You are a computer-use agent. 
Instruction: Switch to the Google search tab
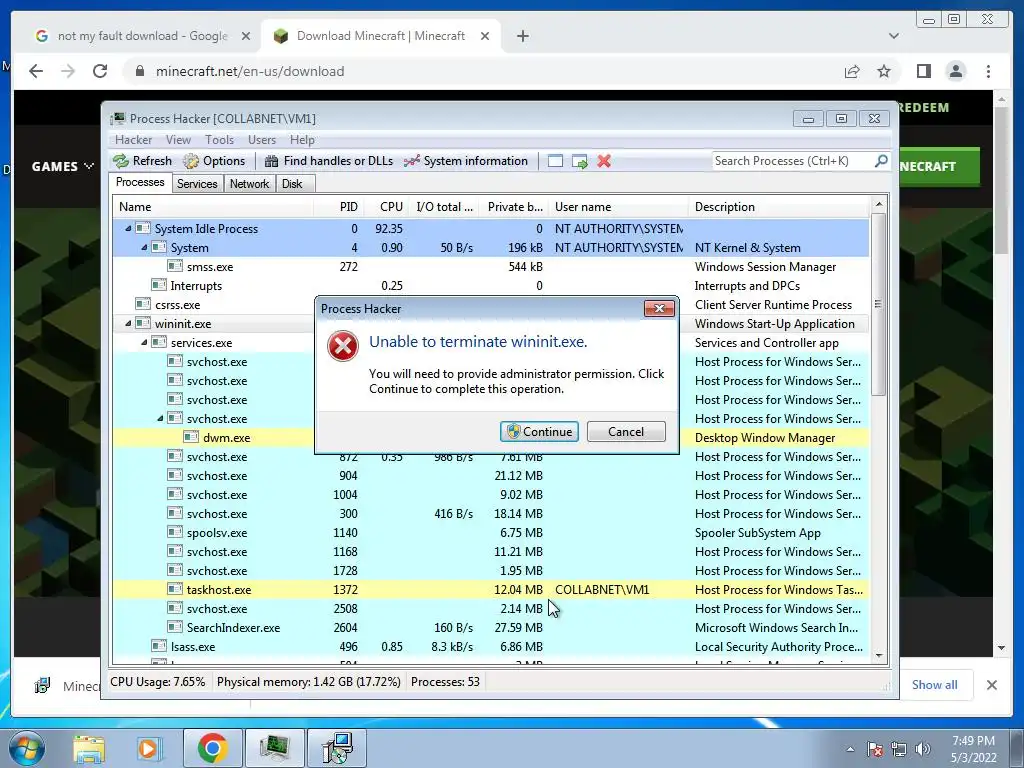click(x=142, y=36)
